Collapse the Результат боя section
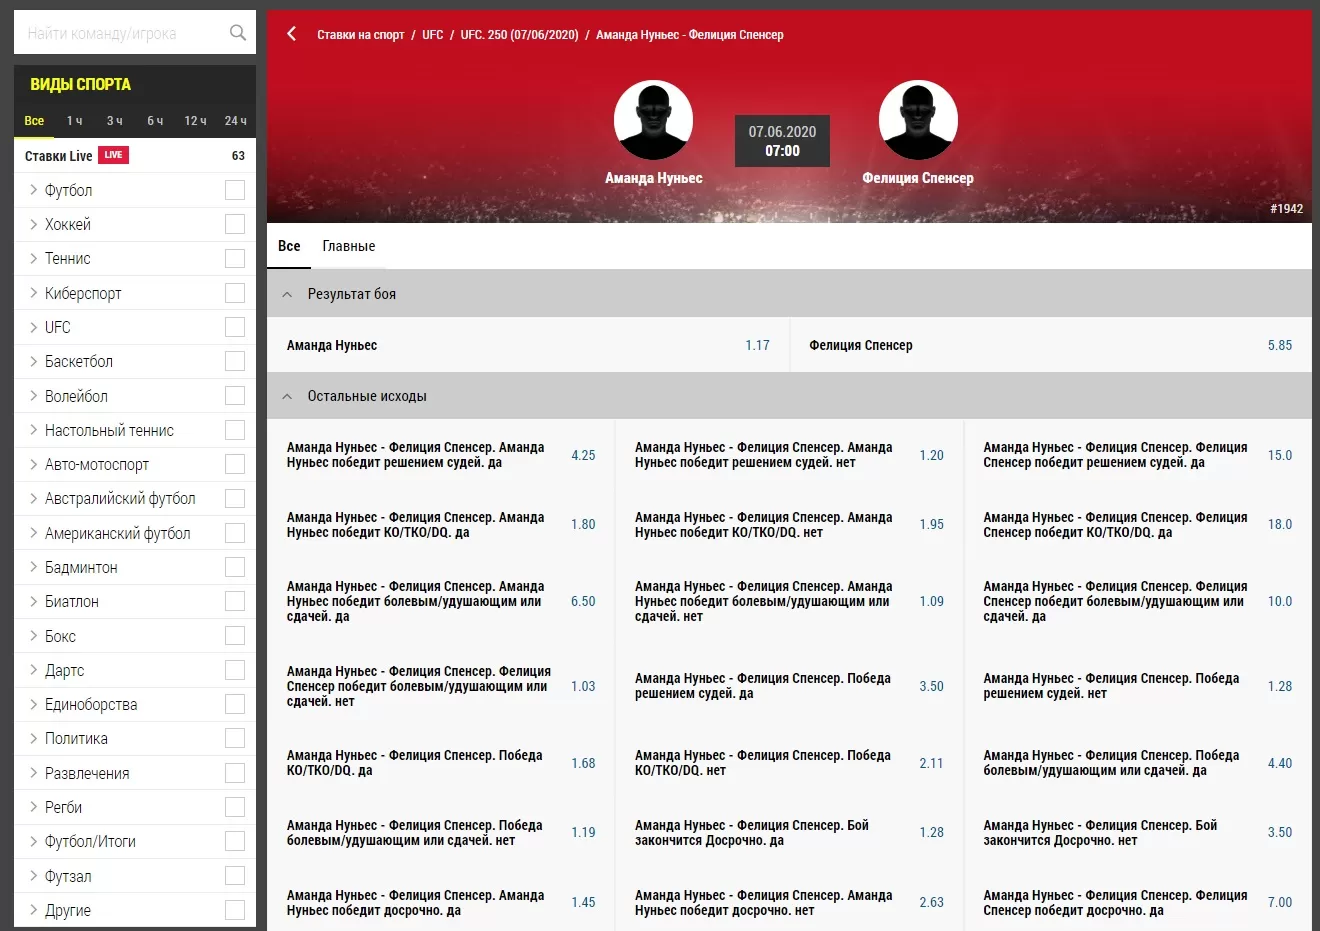Viewport: 1320px width, 931px height. [x=288, y=294]
